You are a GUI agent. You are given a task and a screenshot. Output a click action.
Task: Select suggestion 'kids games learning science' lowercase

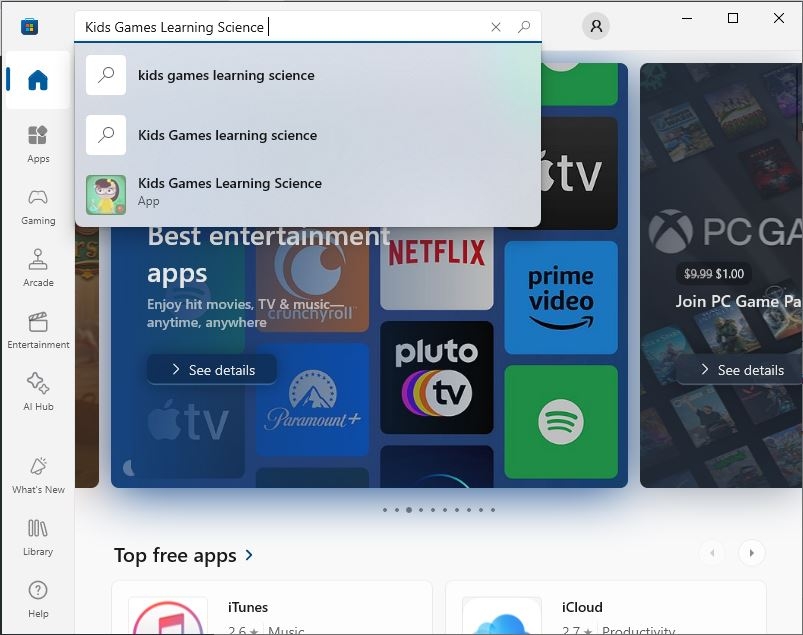[x=308, y=75]
